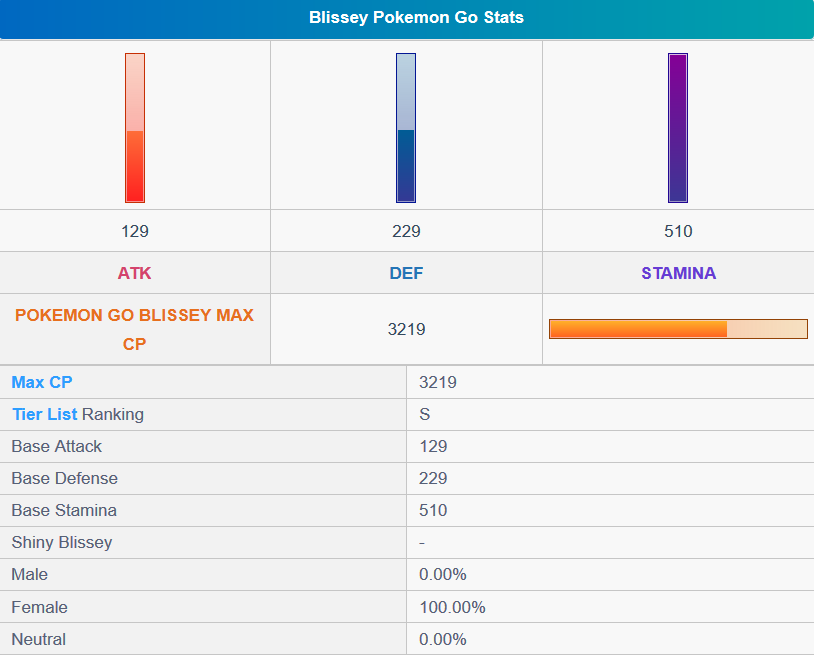Select POKEMON GO BLISSEY MAX CP label
Viewport: 814px width, 655px height.
(x=134, y=329)
